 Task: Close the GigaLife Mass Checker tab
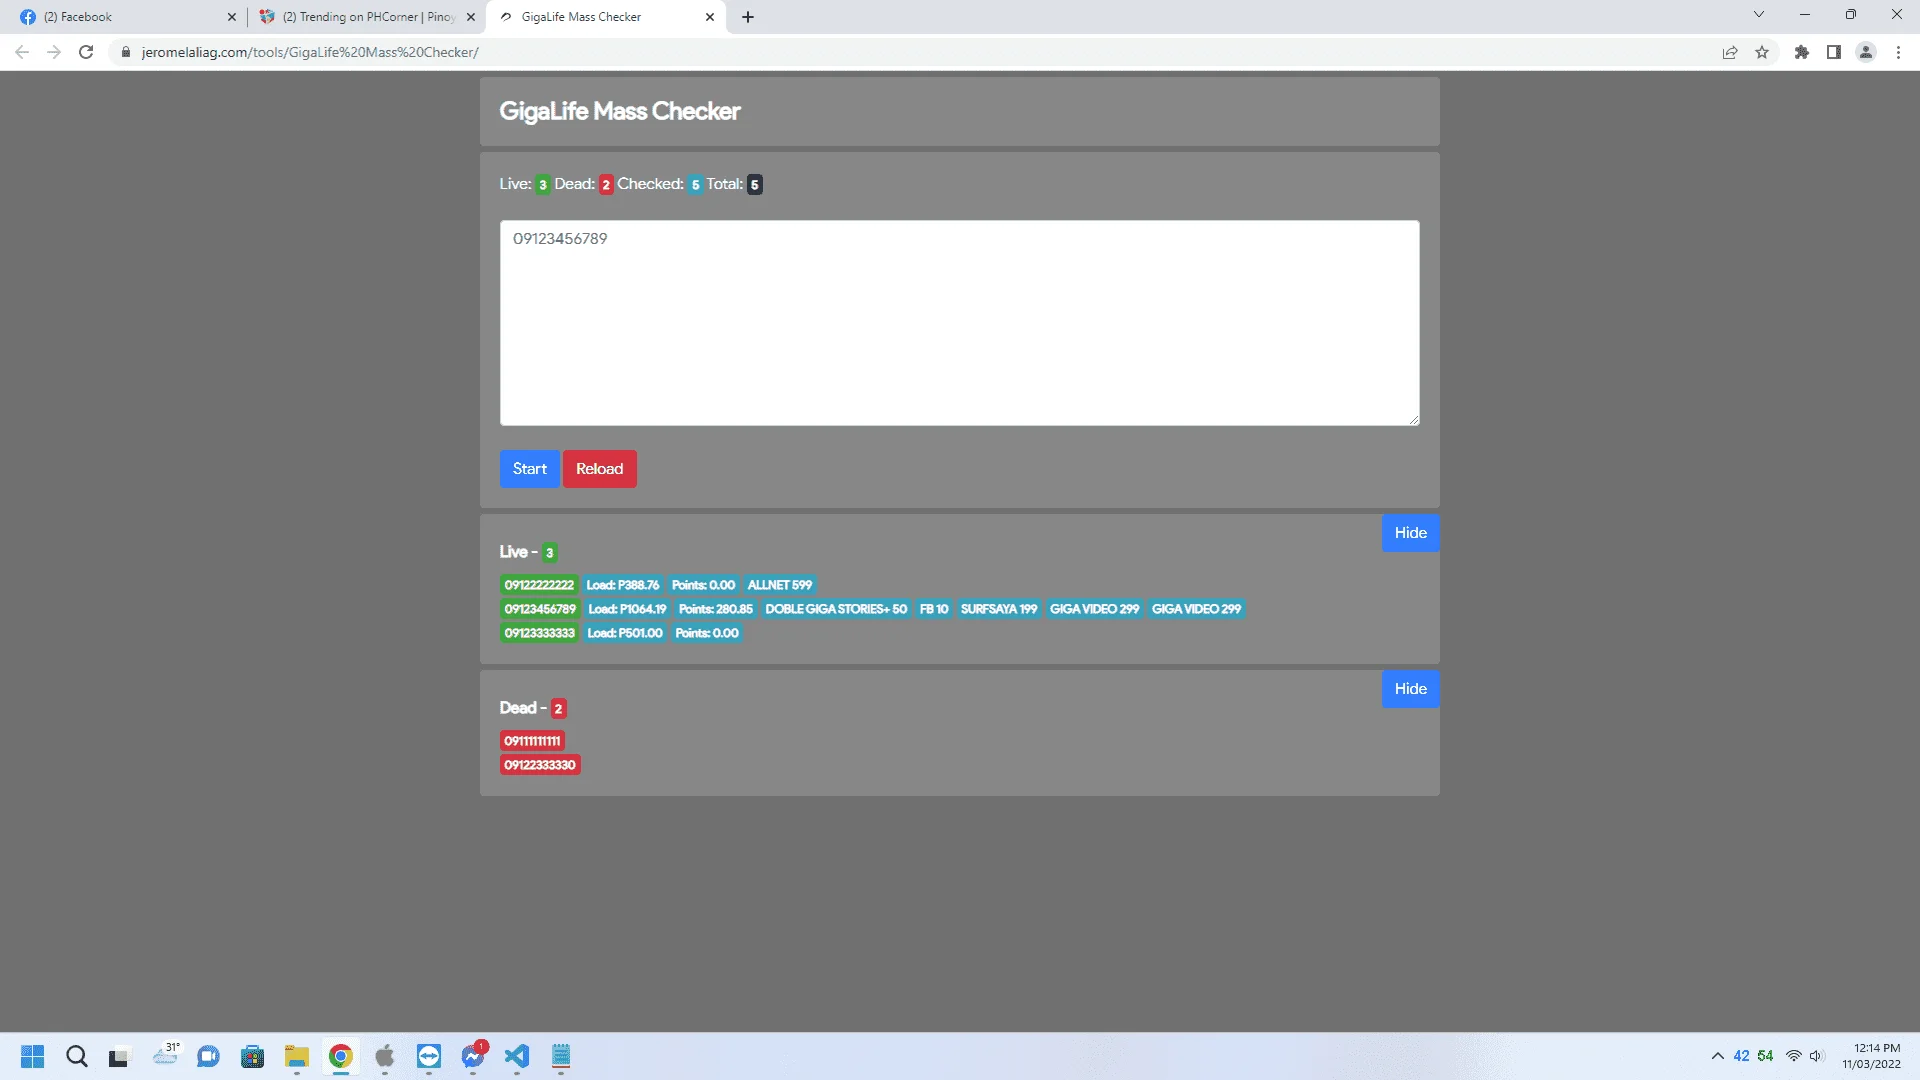[710, 17]
